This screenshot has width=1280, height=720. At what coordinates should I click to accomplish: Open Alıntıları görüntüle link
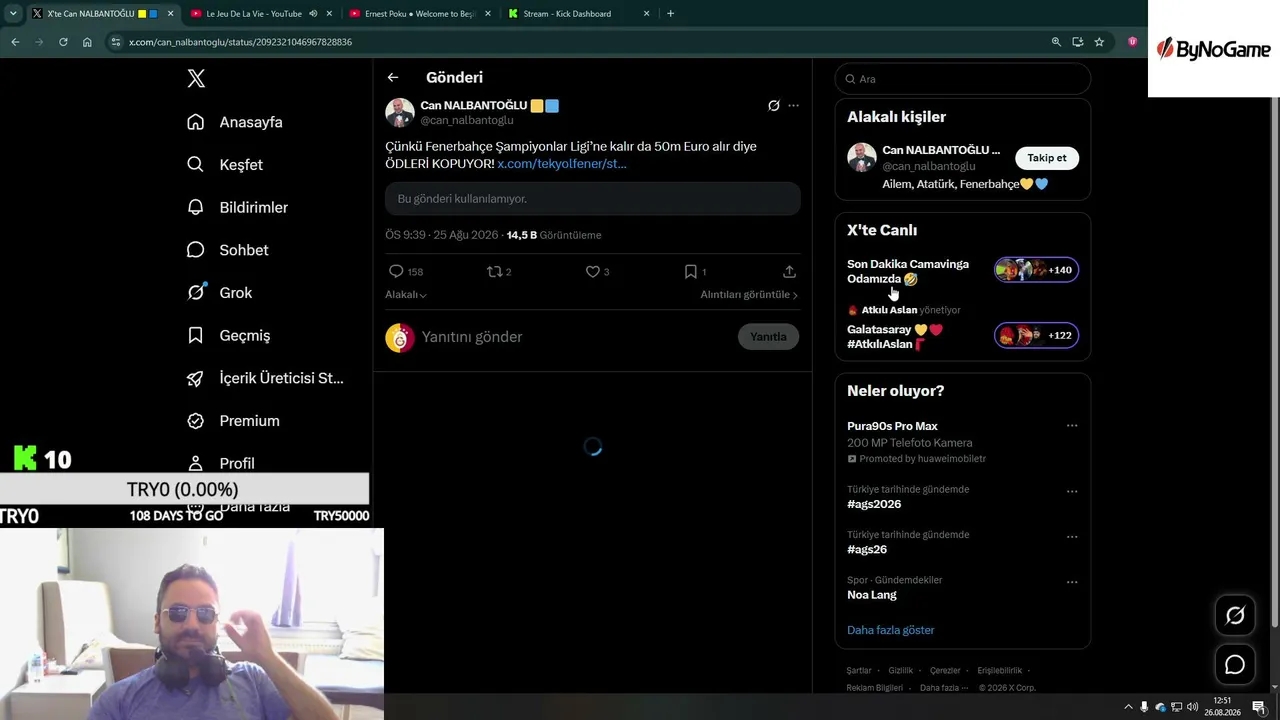(x=749, y=295)
